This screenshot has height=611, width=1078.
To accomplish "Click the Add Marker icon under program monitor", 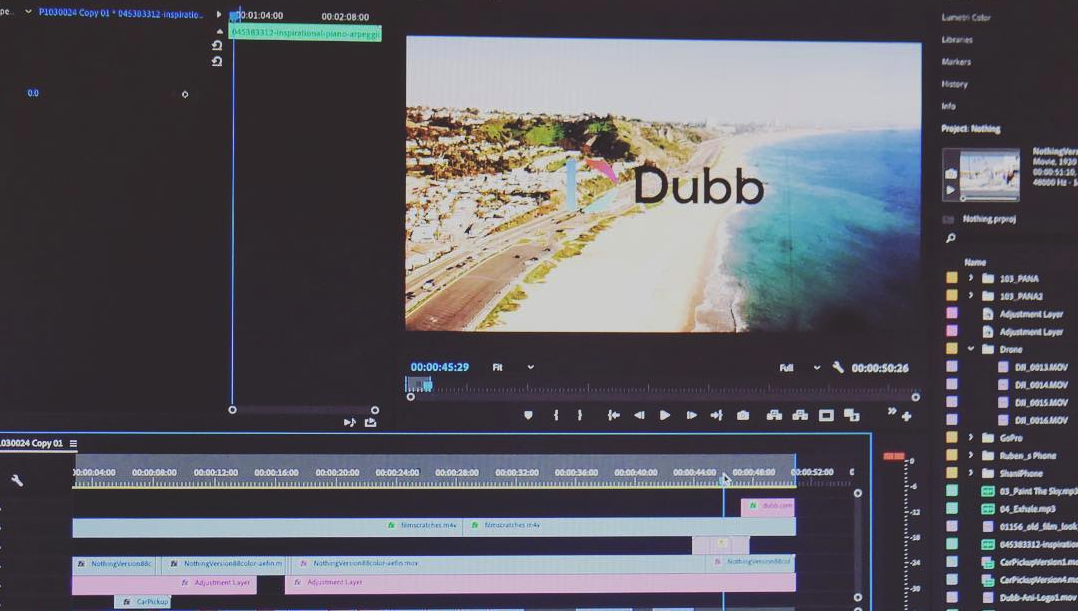I will (528, 415).
